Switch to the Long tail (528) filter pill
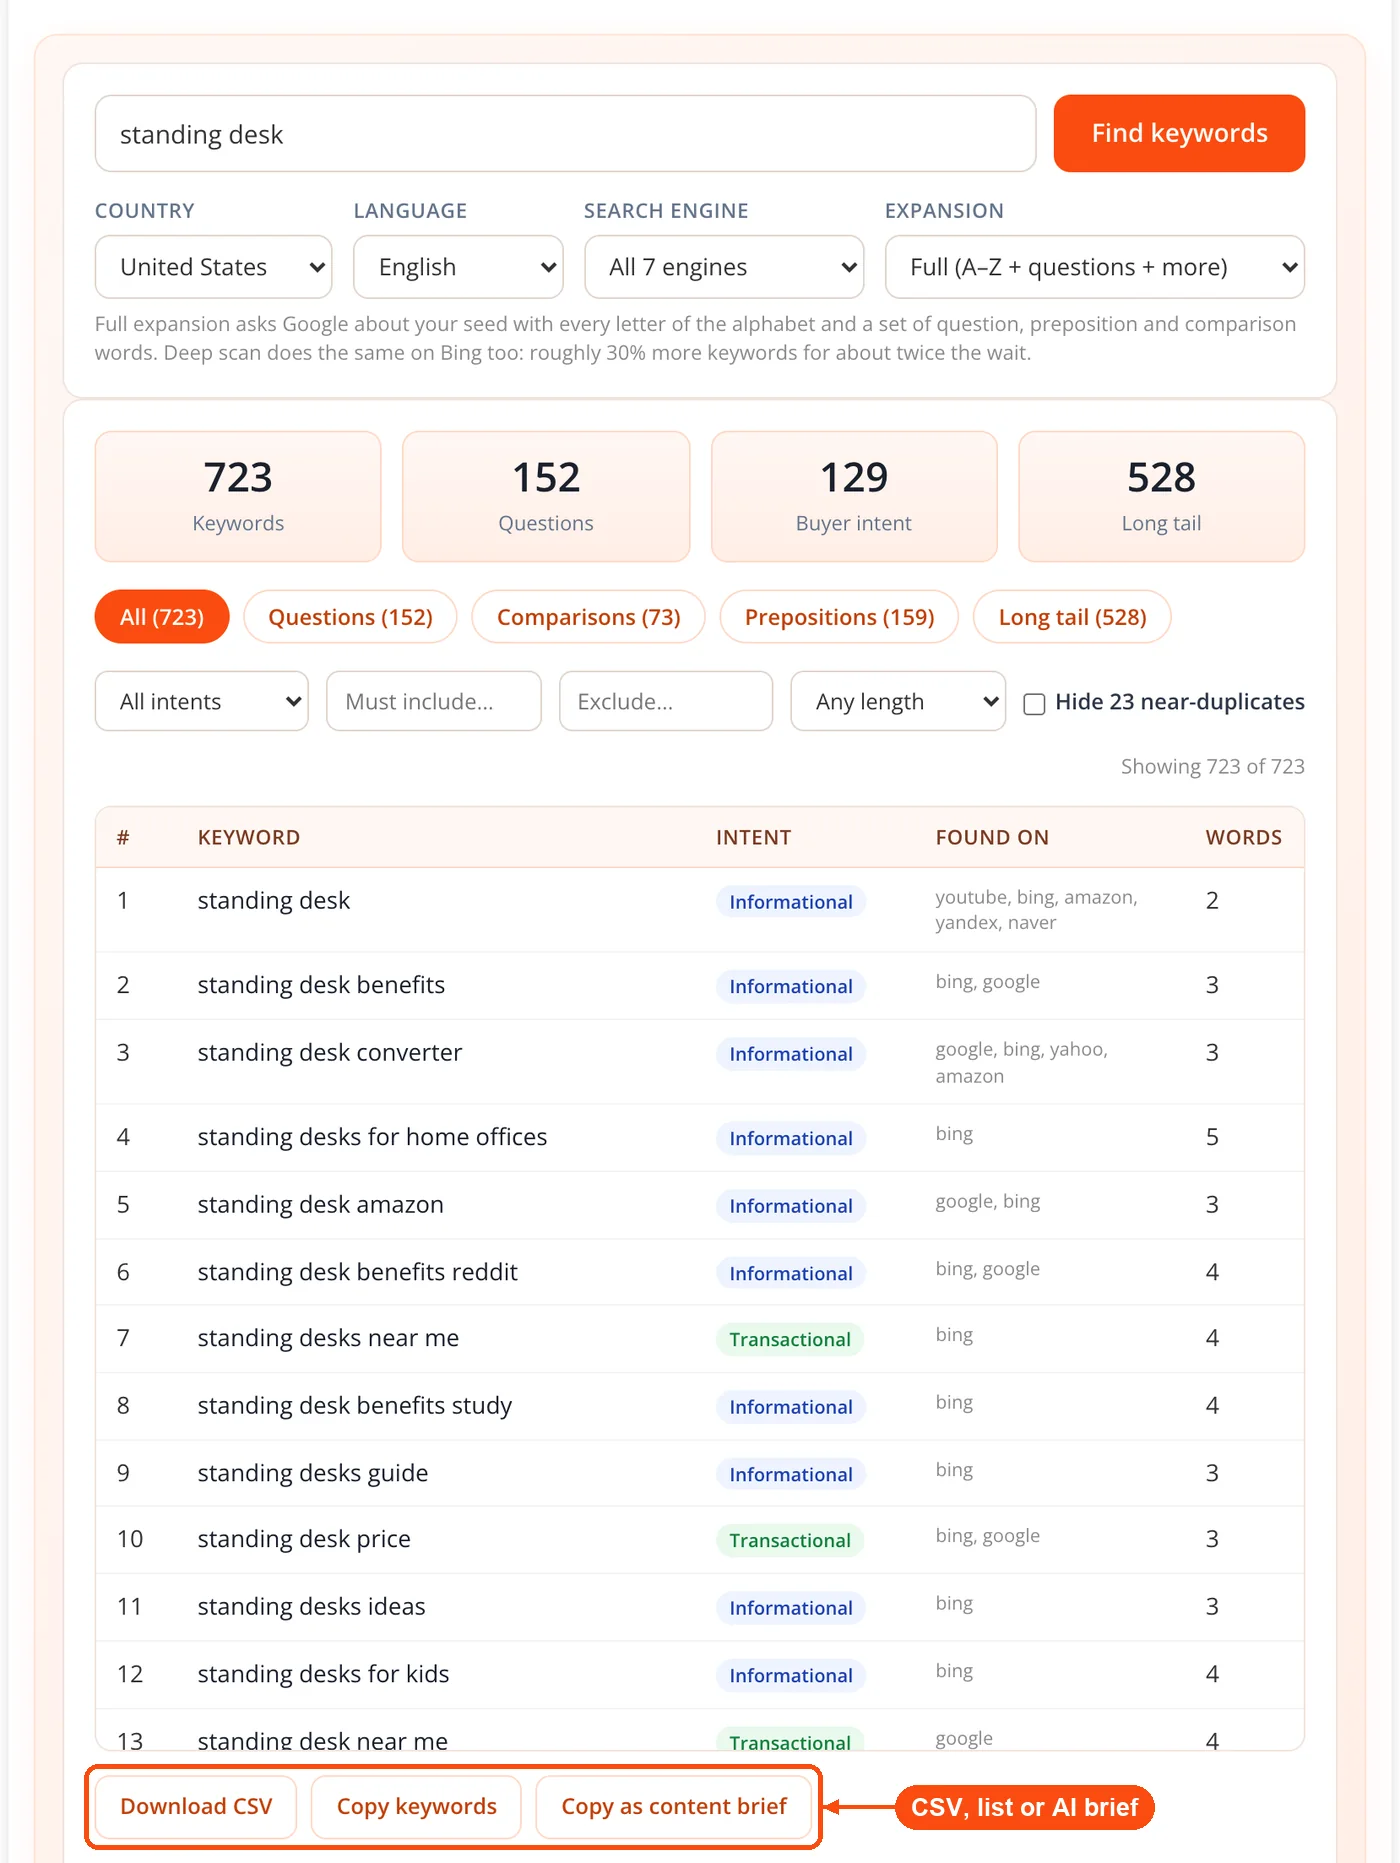The width and height of the screenshot is (1400, 1863). click(1072, 617)
